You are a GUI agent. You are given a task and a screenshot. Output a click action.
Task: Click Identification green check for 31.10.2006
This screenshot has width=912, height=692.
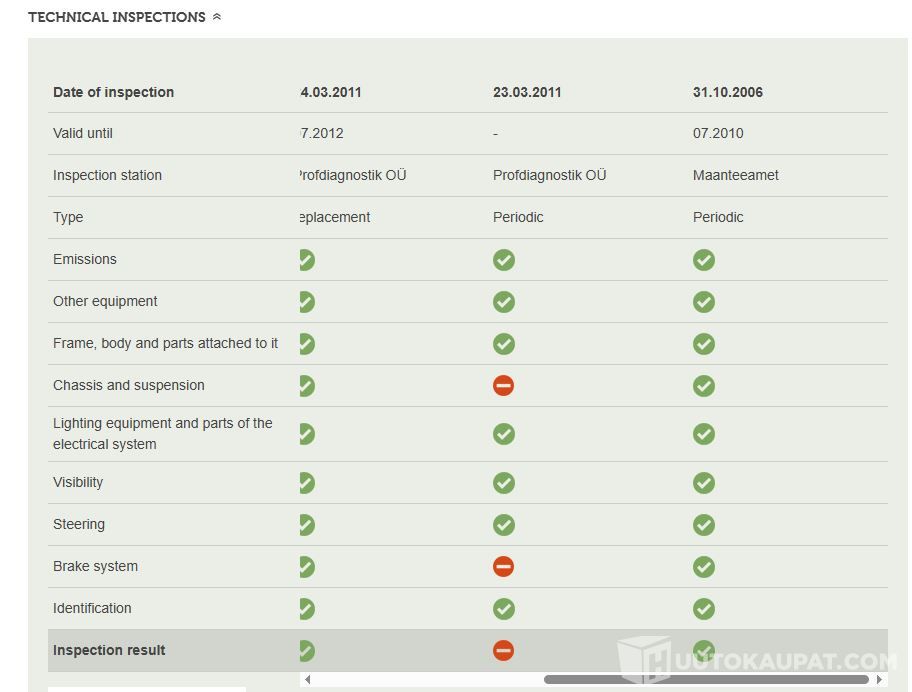coord(704,609)
